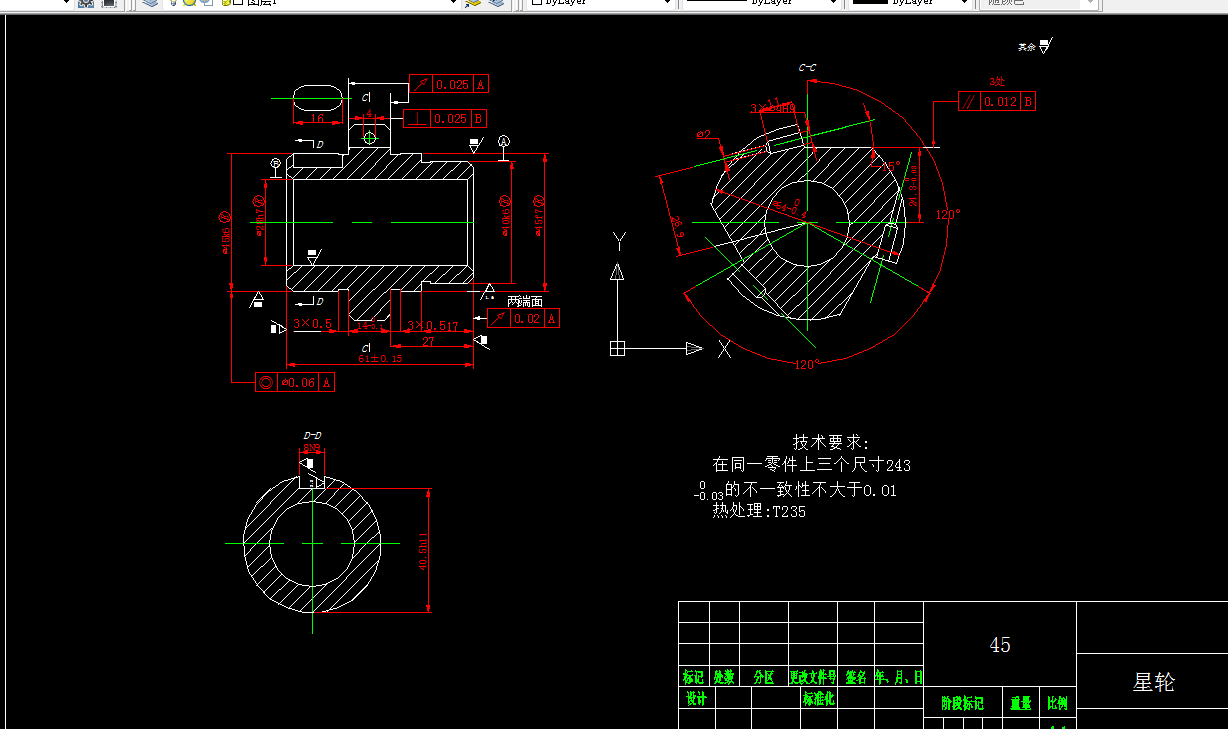
Task: Click the UCS origin square icon
Action: click(x=617, y=348)
